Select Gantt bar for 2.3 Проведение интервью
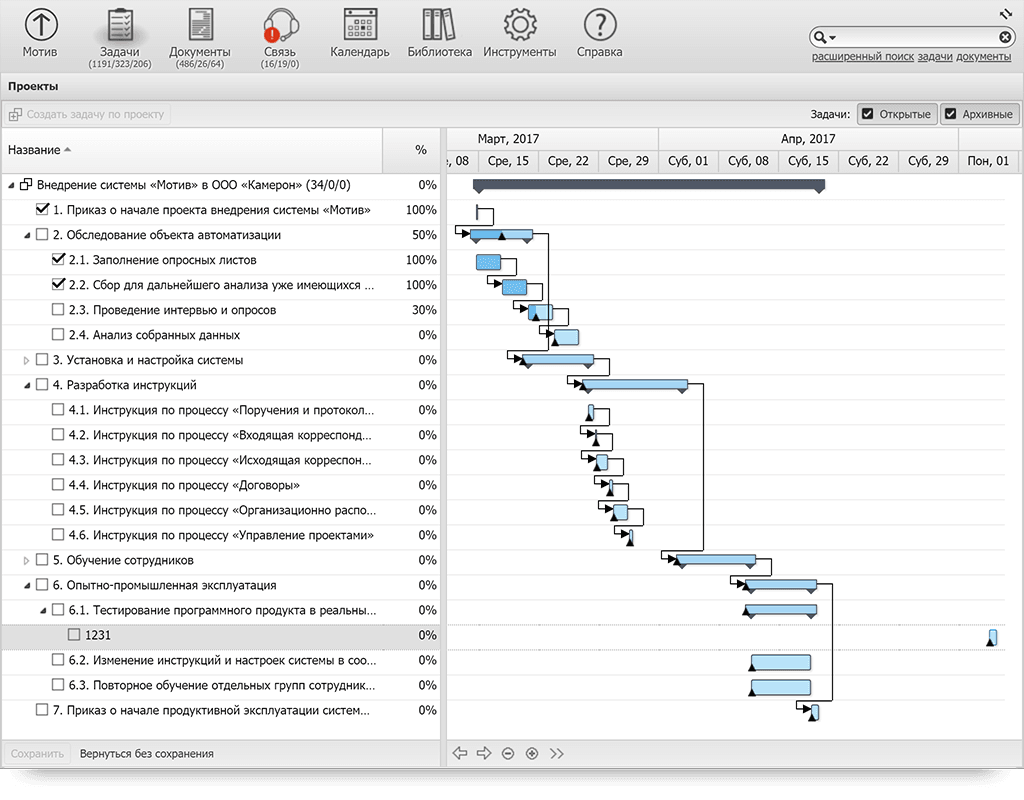The height and width of the screenshot is (800, 1024). (x=540, y=312)
